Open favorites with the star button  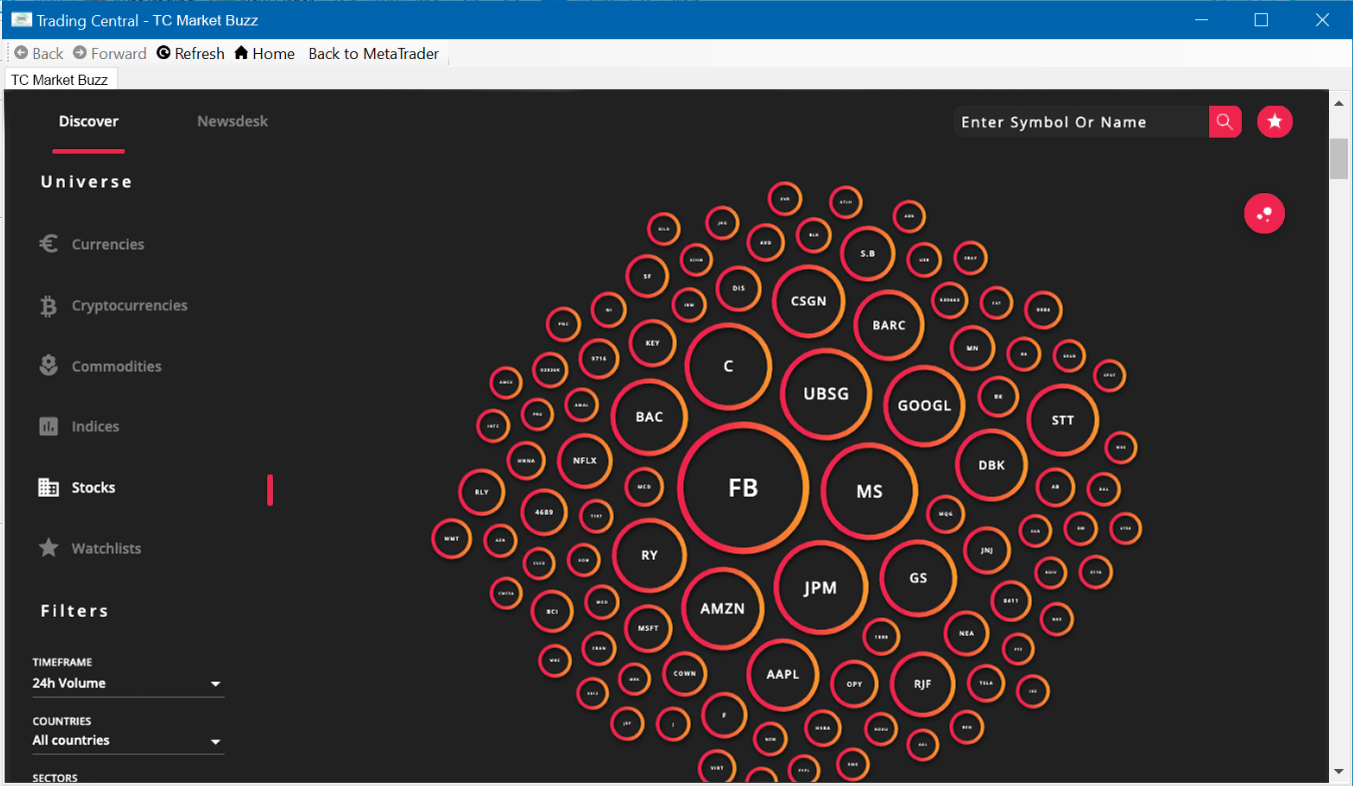point(1275,122)
